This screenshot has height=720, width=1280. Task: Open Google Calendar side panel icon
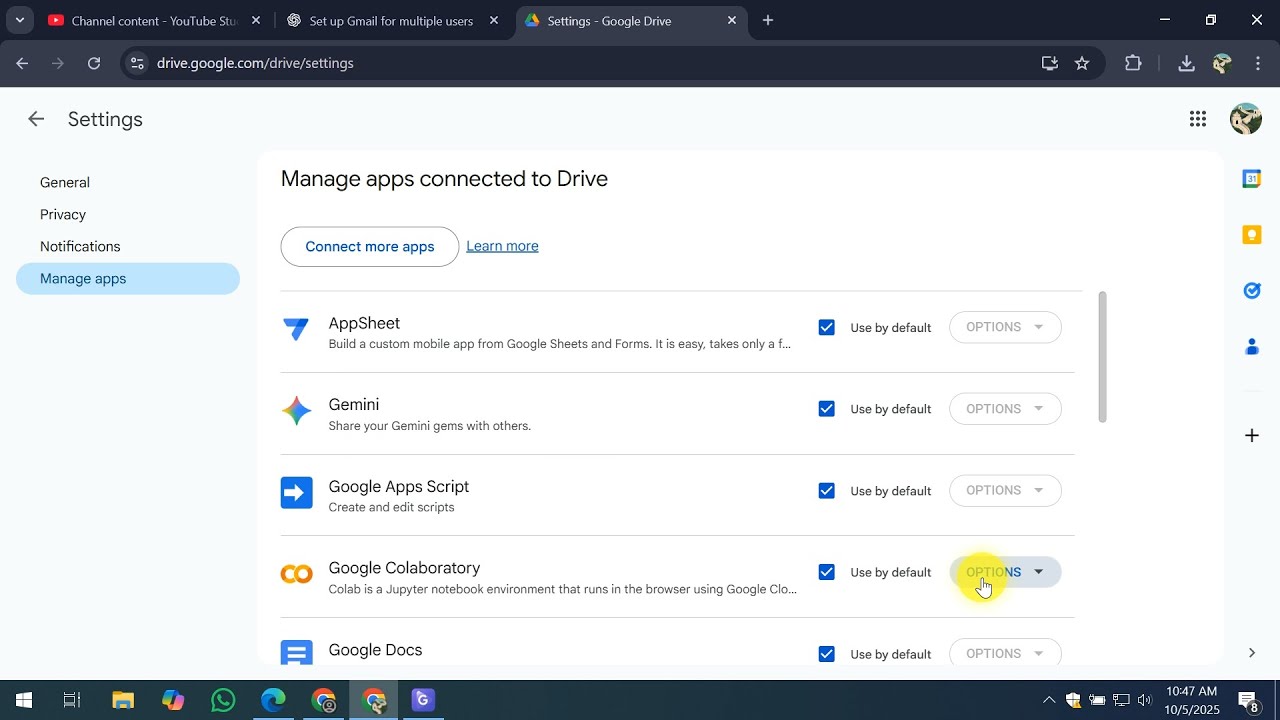pyautogui.click(x=1252, y=179)
